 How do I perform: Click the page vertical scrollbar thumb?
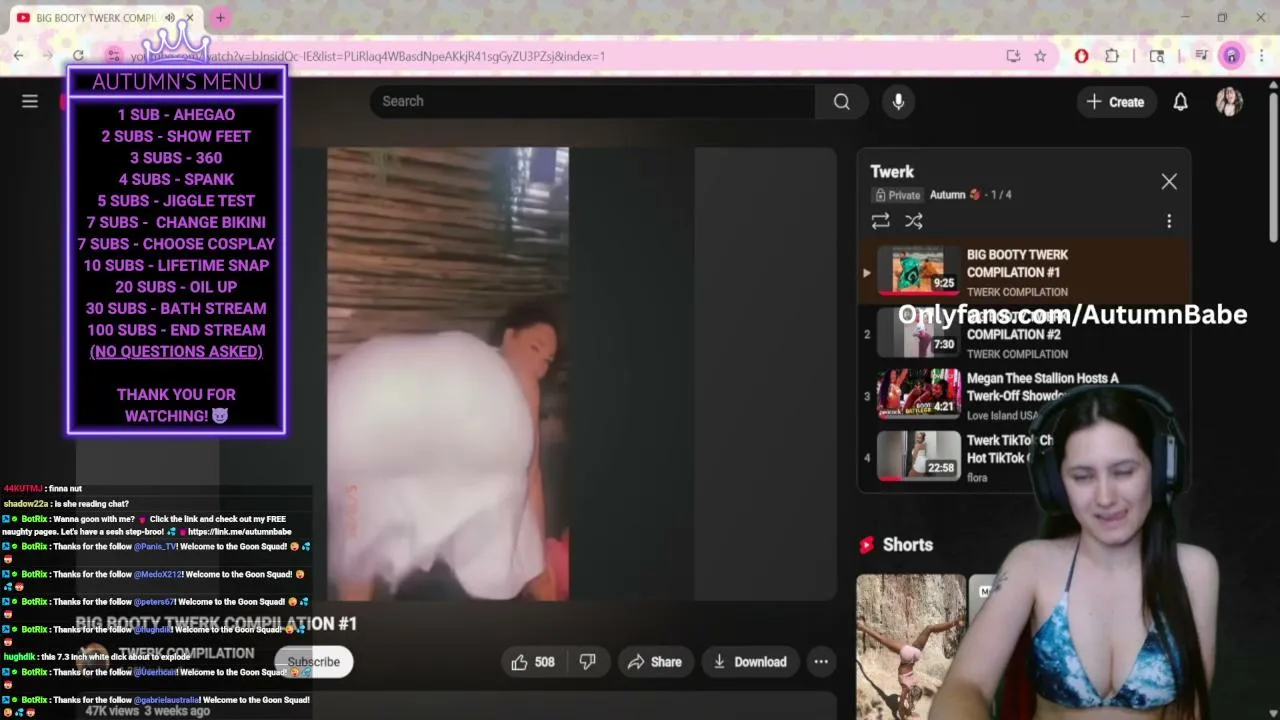(1273, 167)
